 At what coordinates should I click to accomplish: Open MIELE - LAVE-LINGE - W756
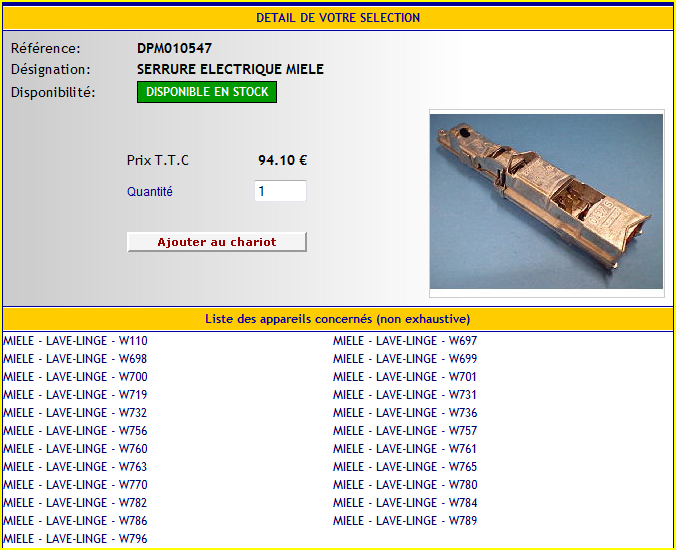(x=75, y=431)
